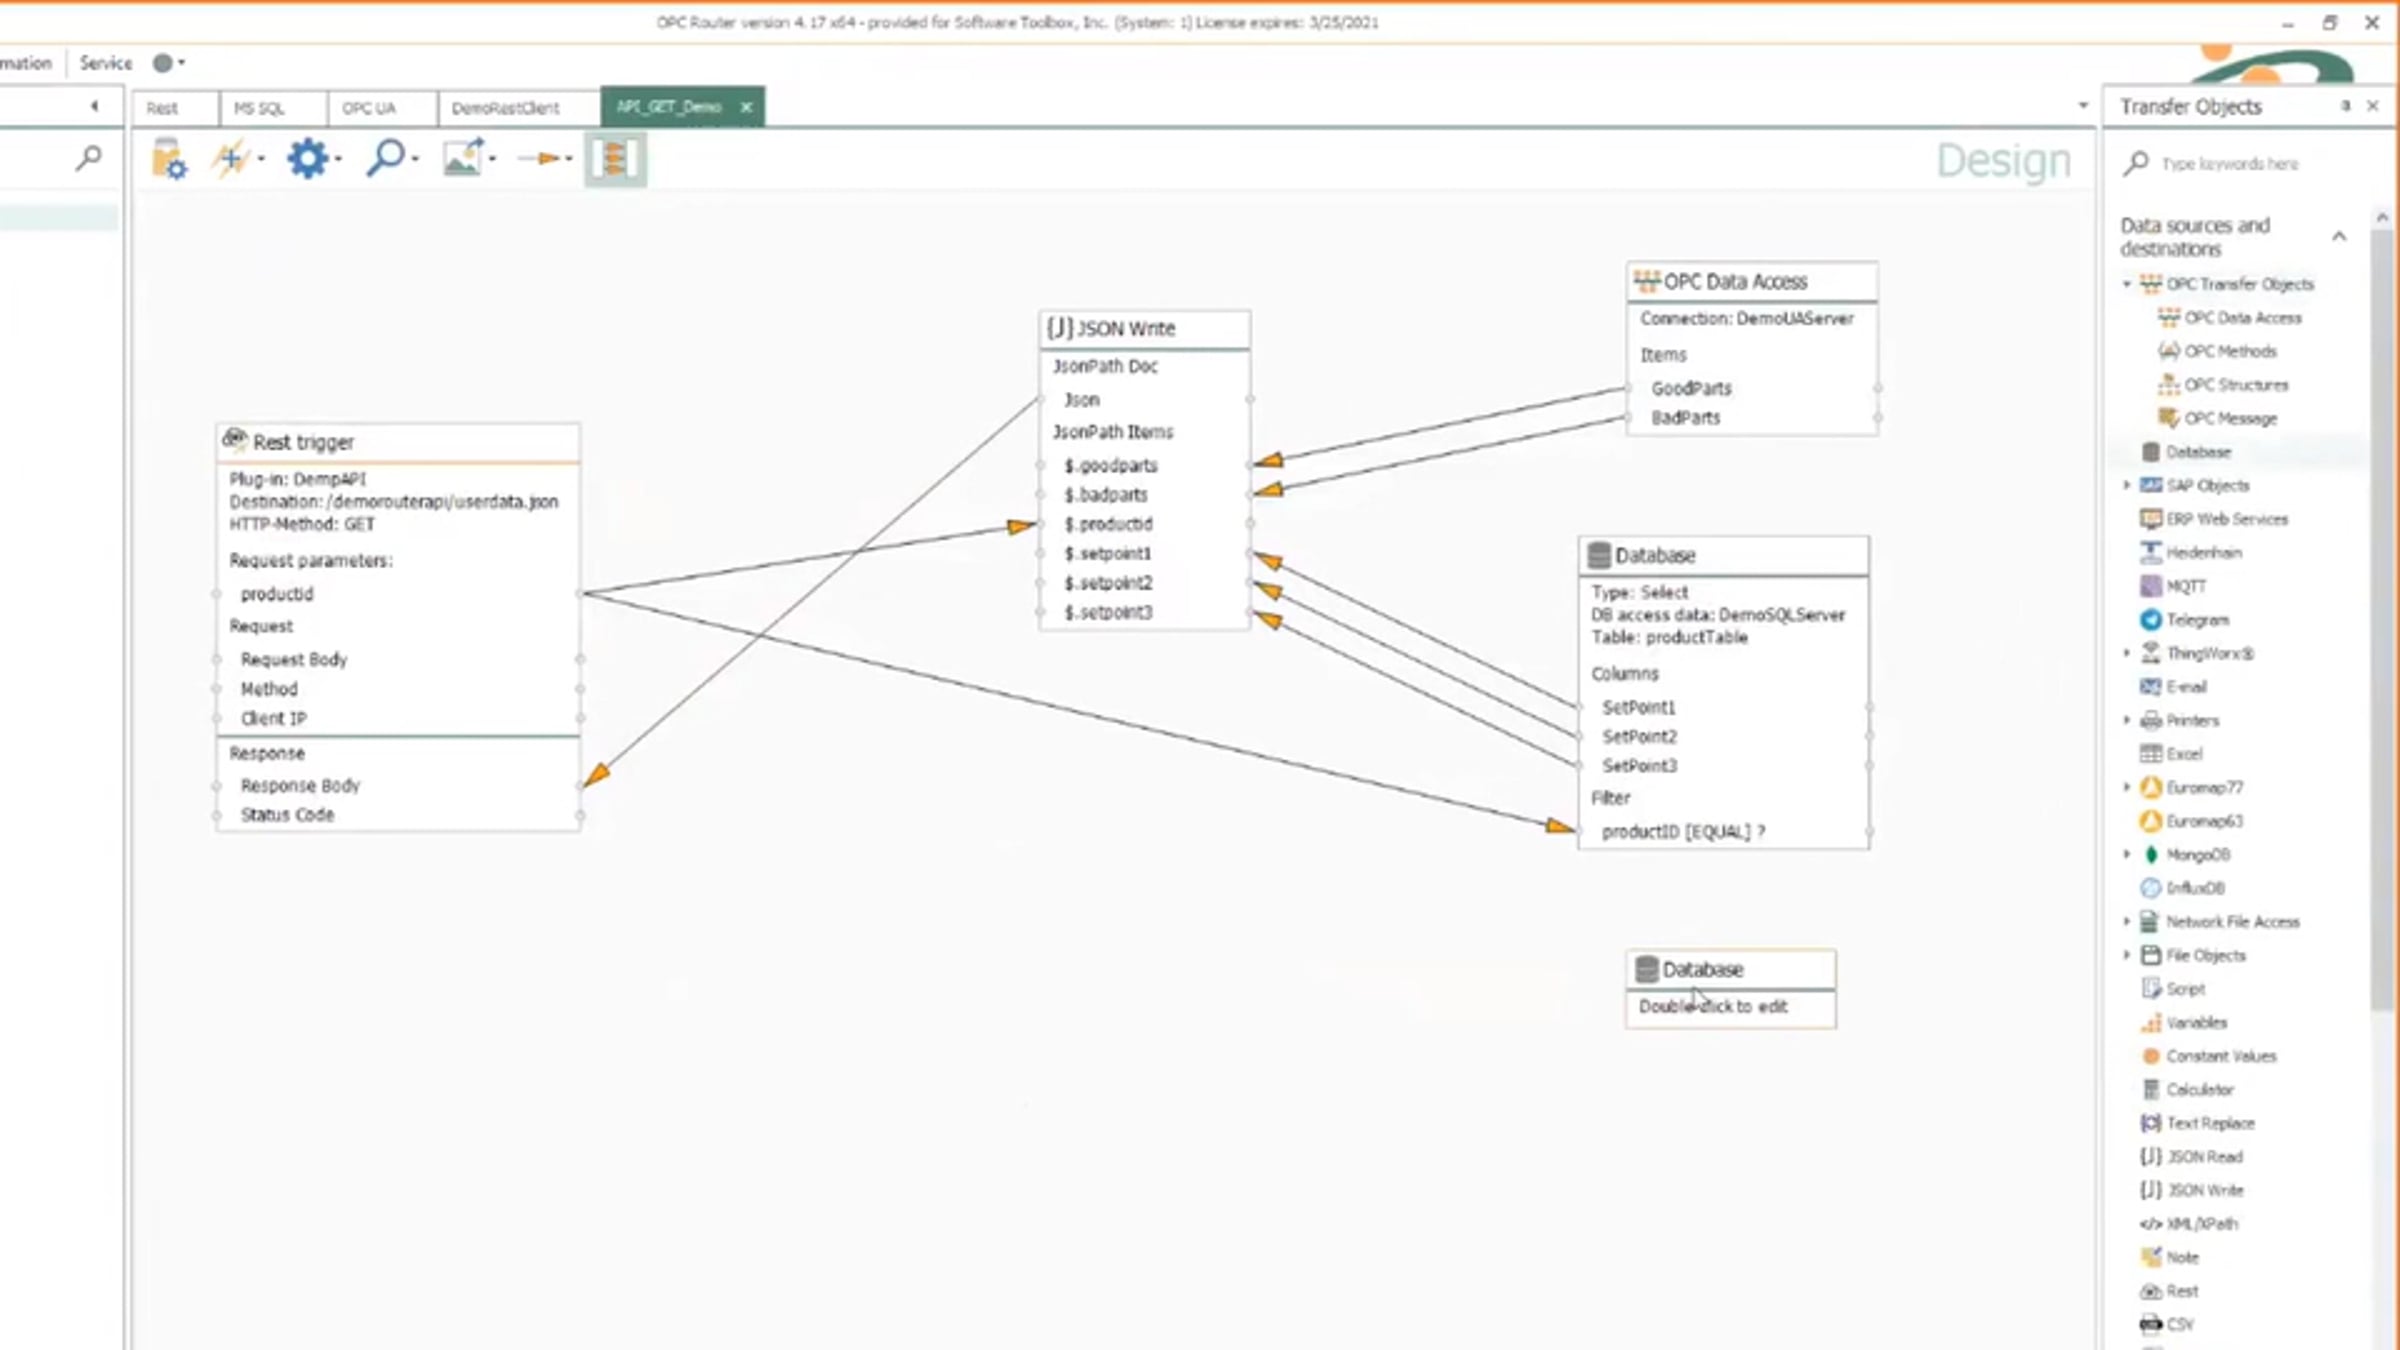Open the Service menu

tap(105, 63)
